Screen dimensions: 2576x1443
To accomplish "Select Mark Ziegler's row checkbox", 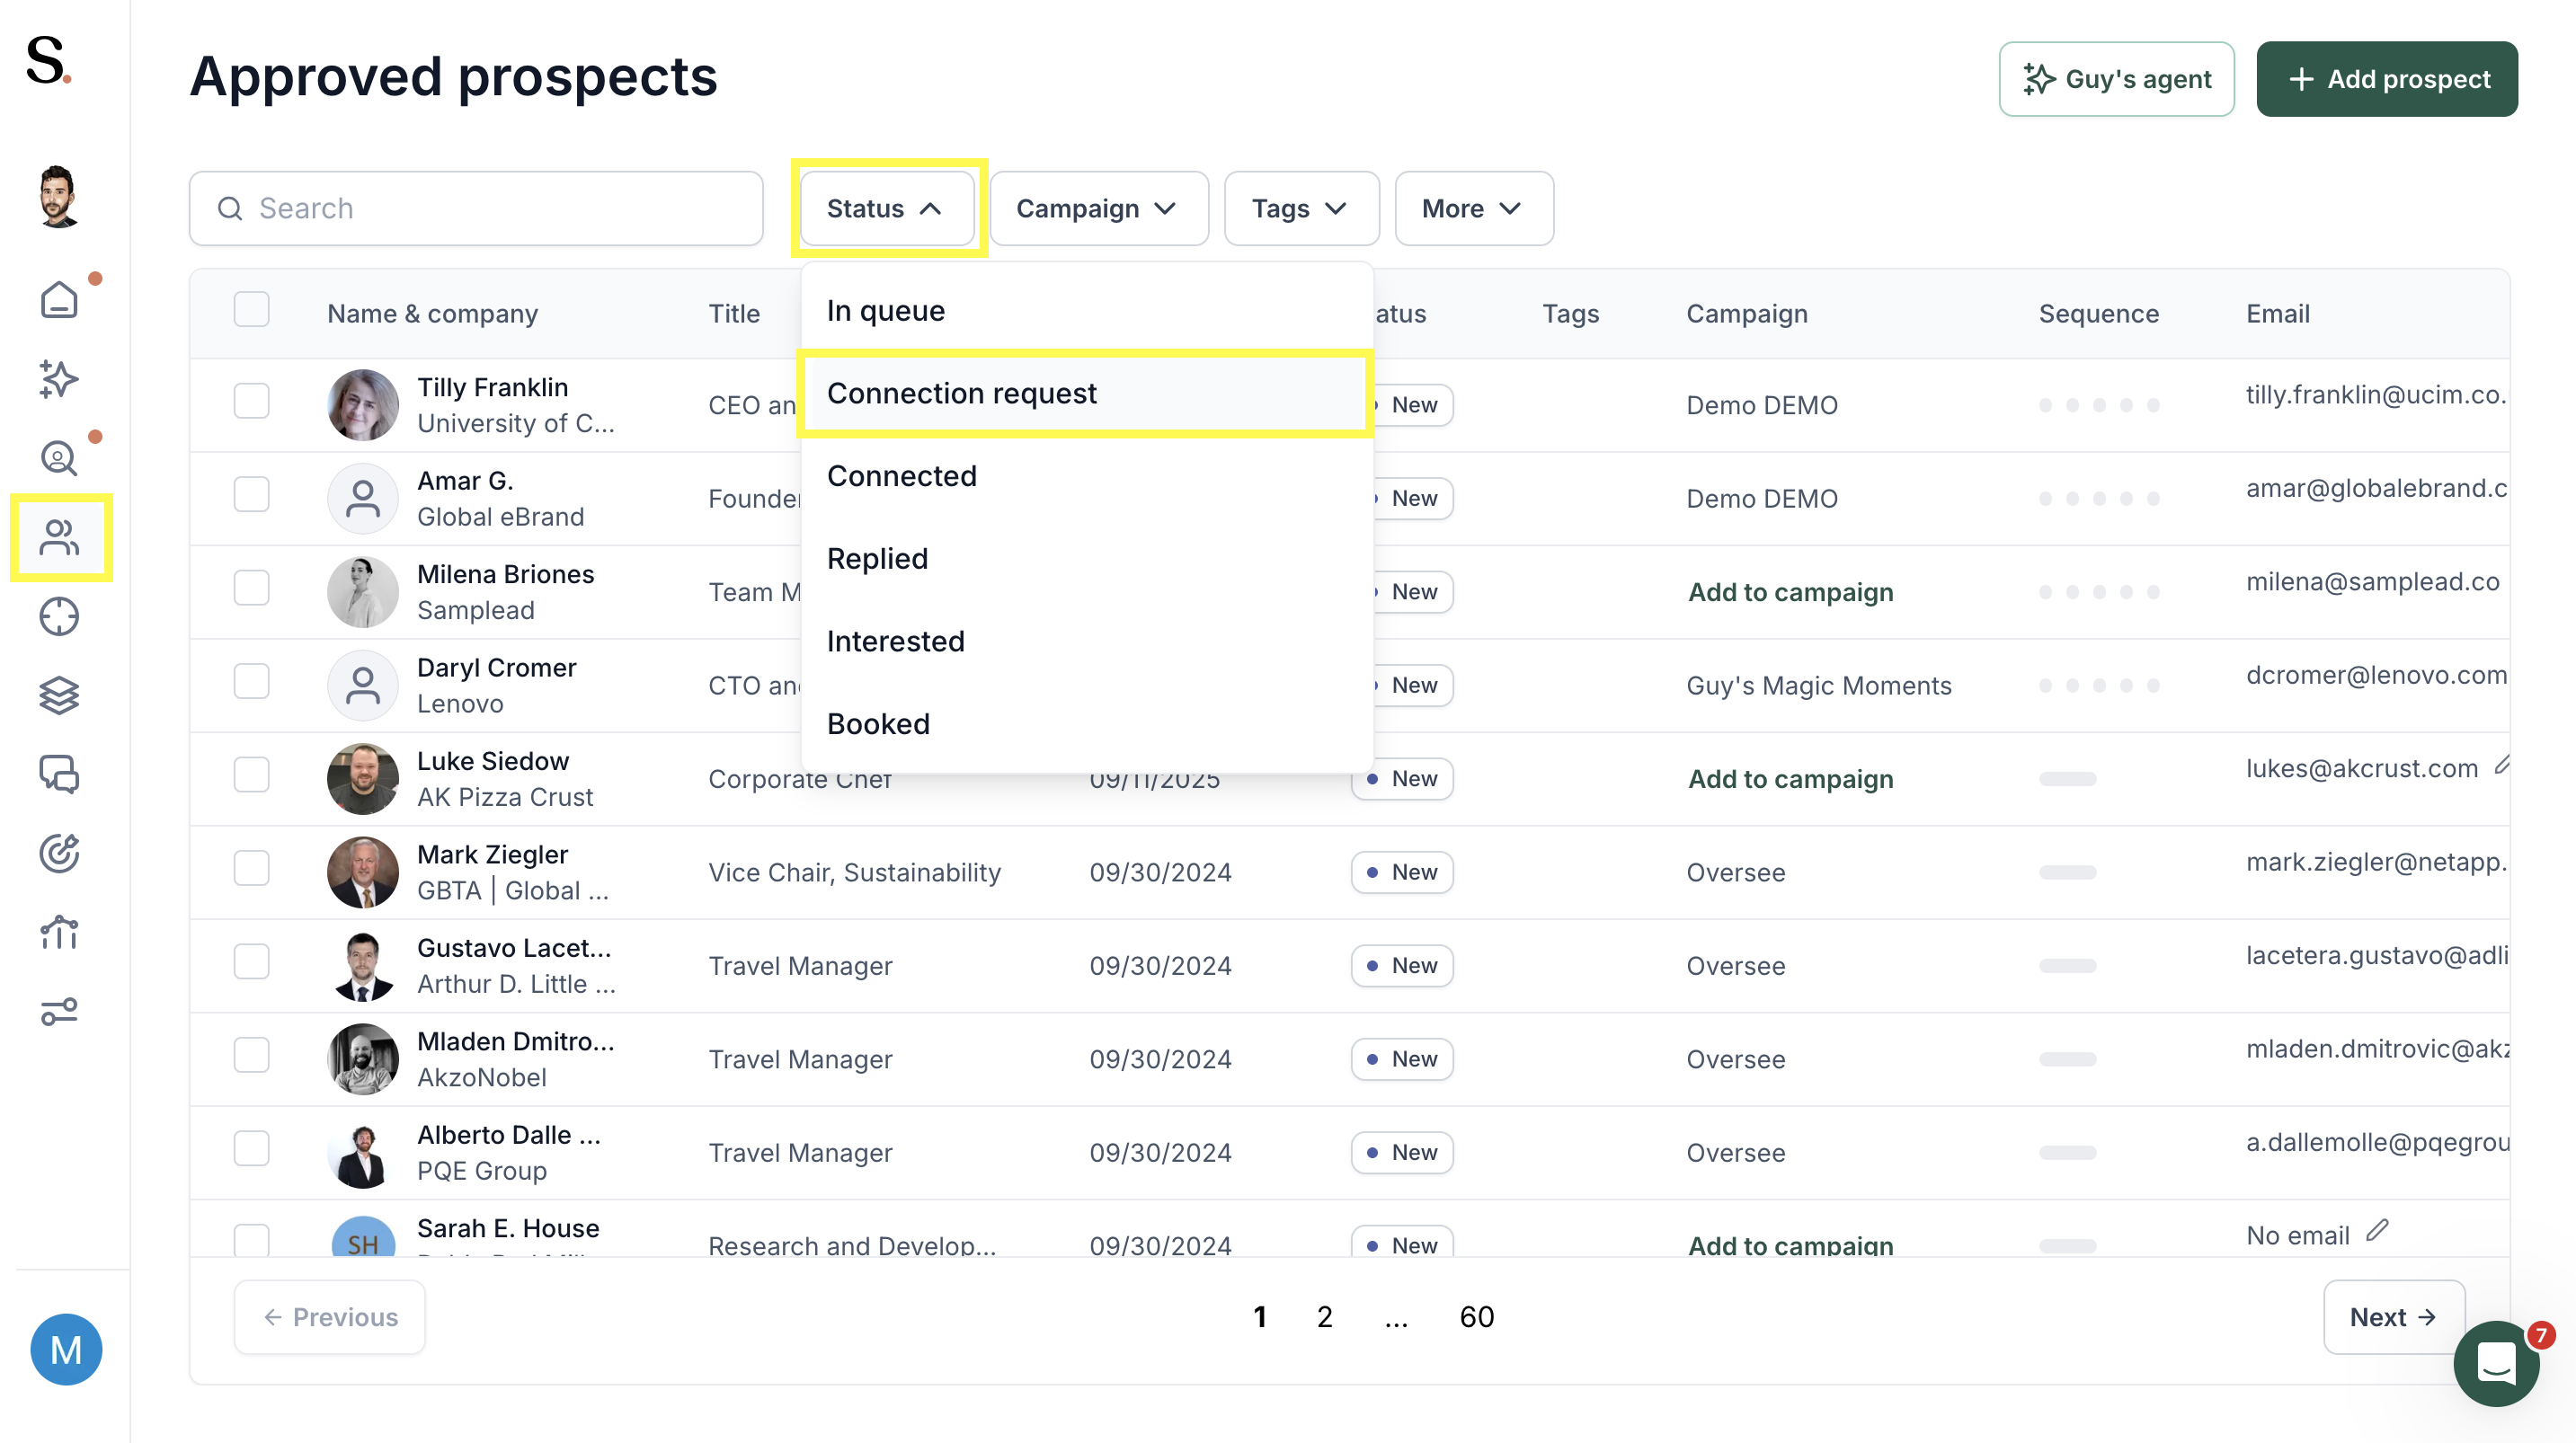I will click(x=252, y=868).
